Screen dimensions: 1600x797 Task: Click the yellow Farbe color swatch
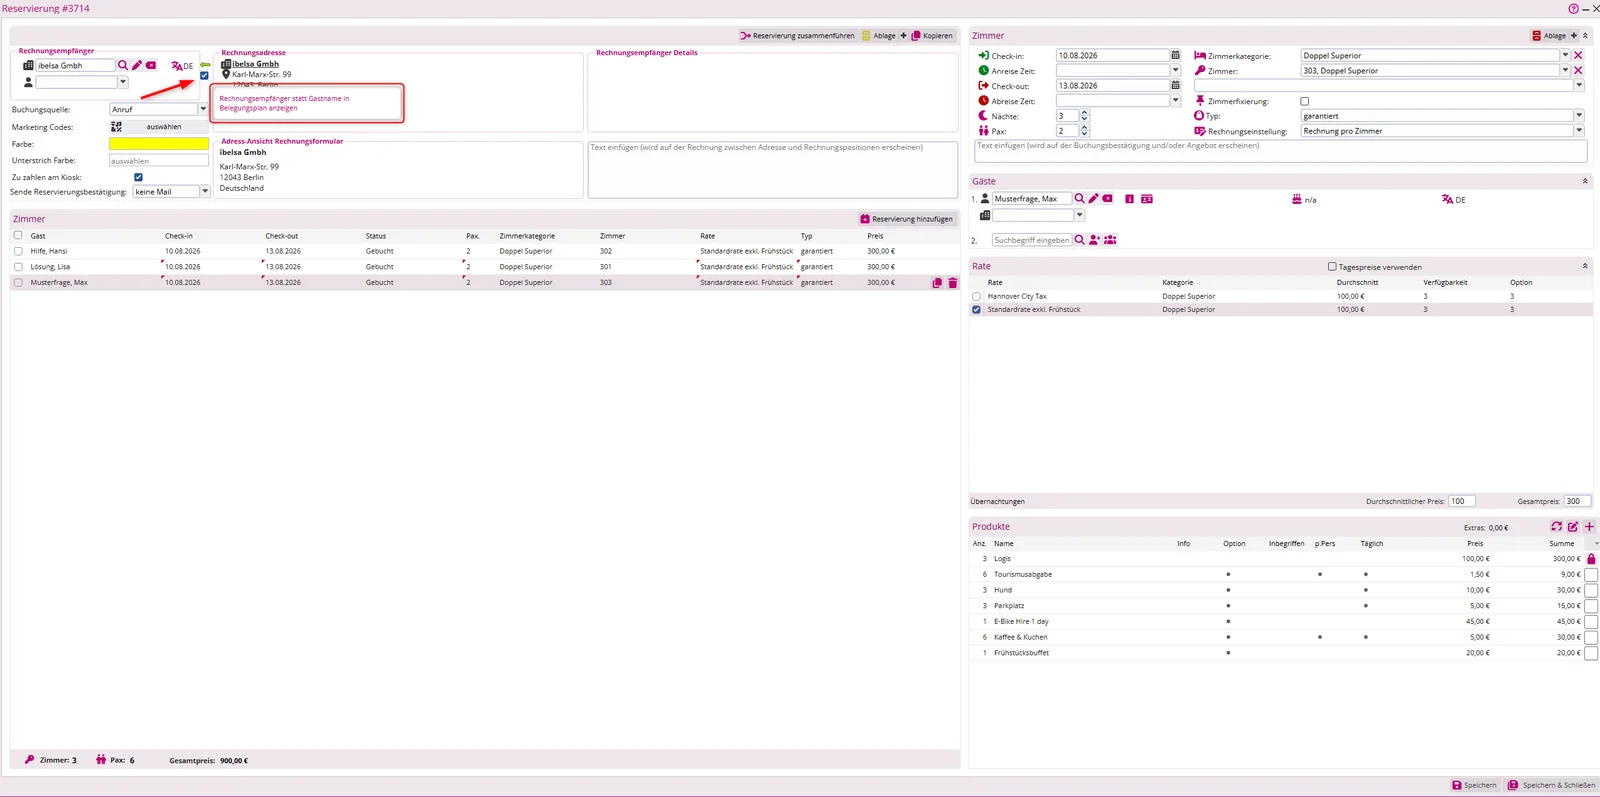point(159,144)
